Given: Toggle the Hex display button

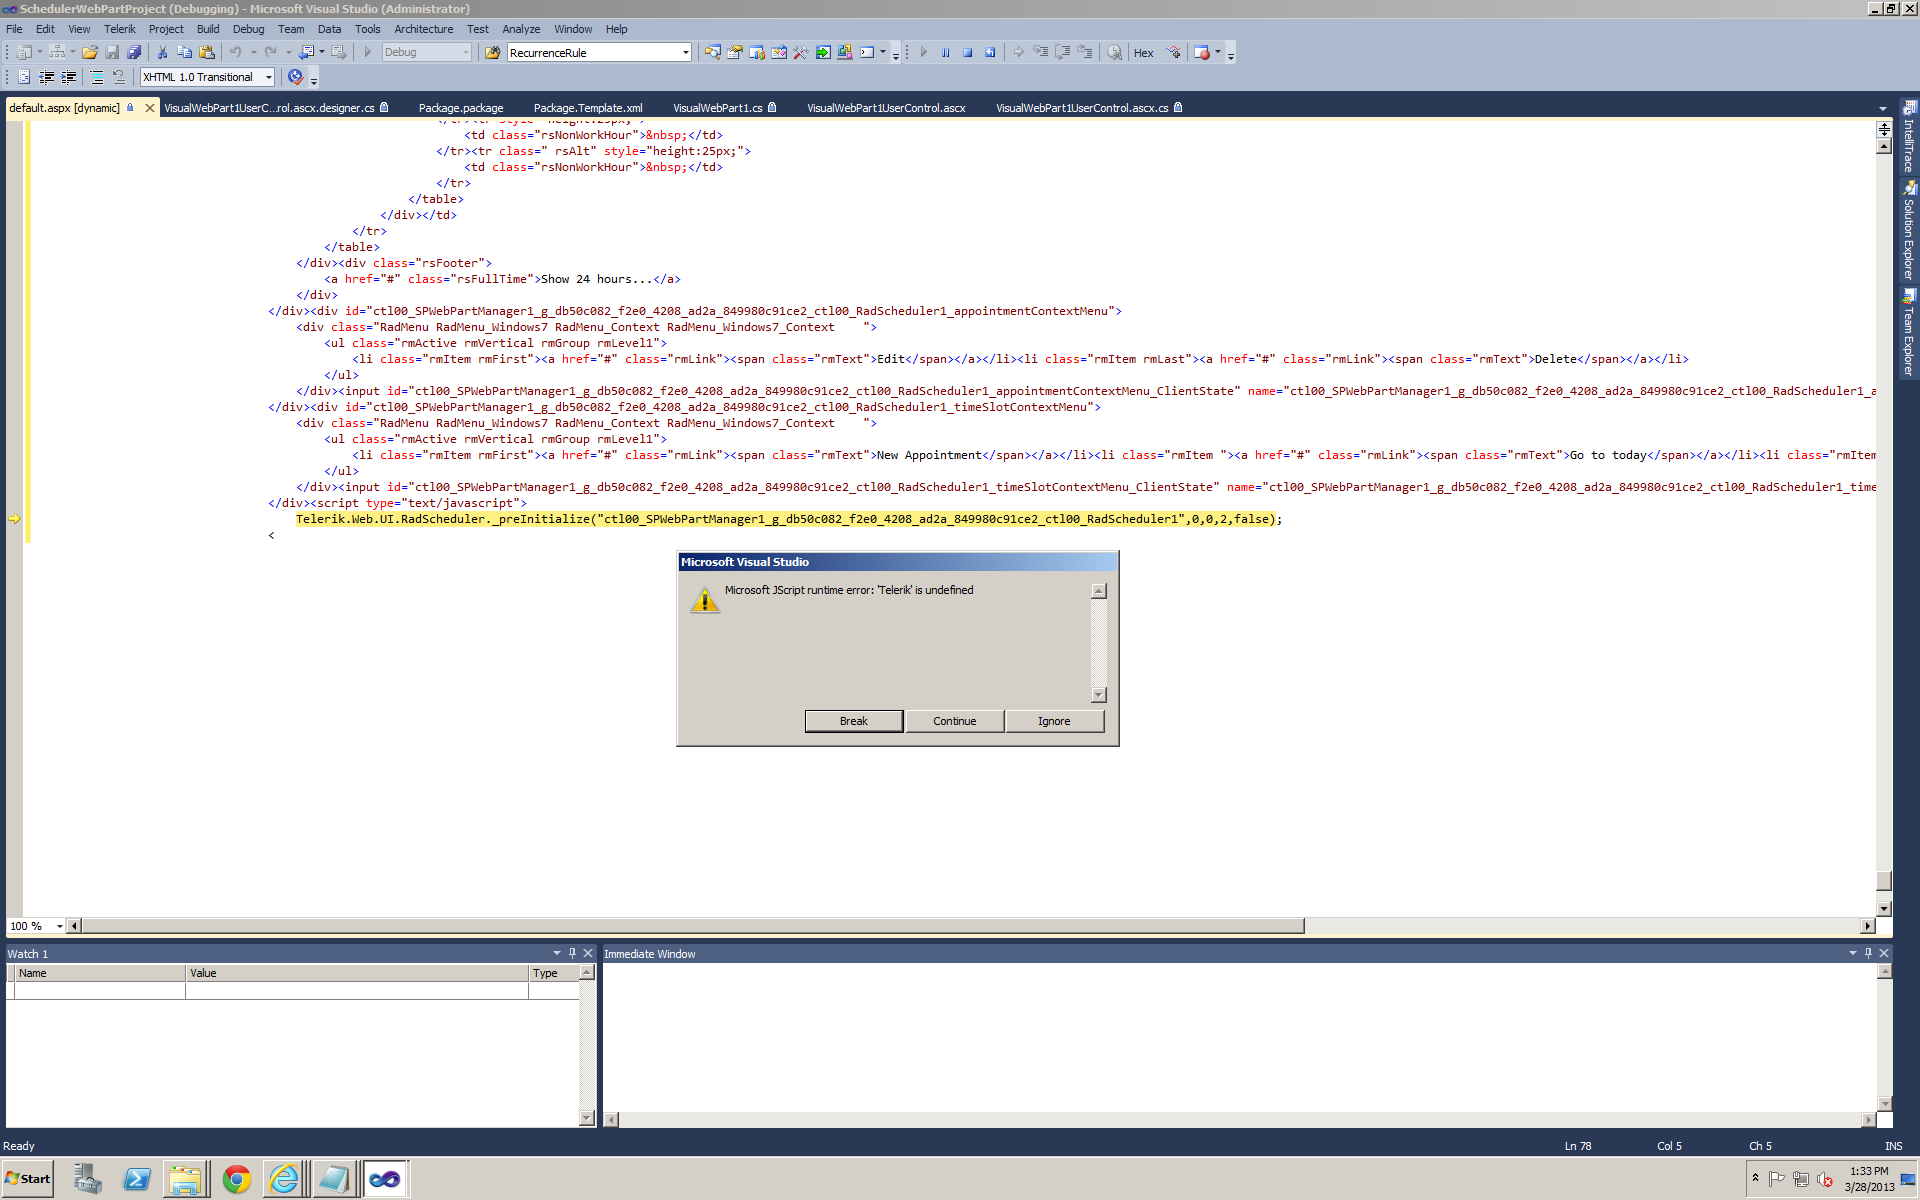Looking at the screenshot, I should click(1143, 53).
